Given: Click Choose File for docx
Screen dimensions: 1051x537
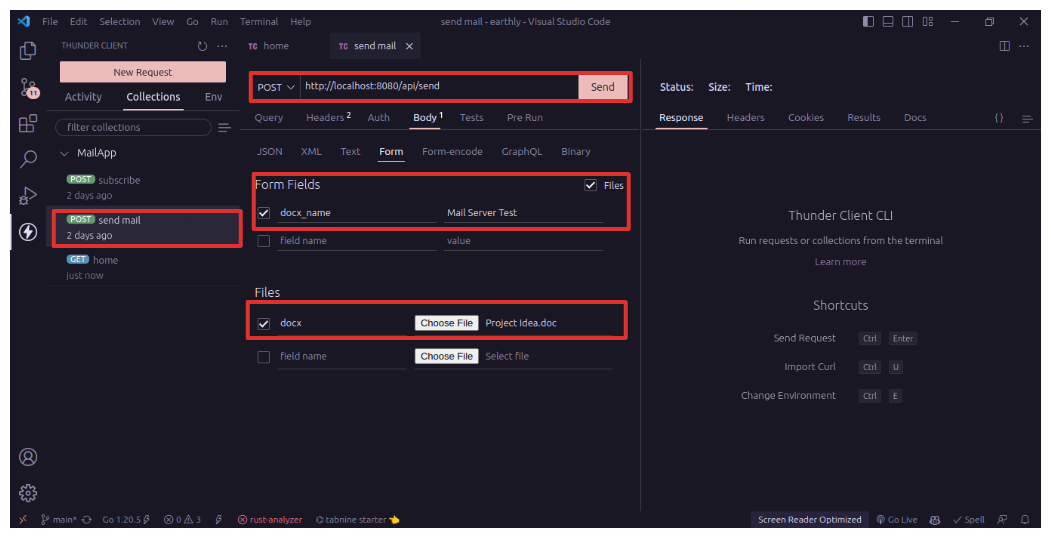Looking at the screenshot, I should 446,324.
